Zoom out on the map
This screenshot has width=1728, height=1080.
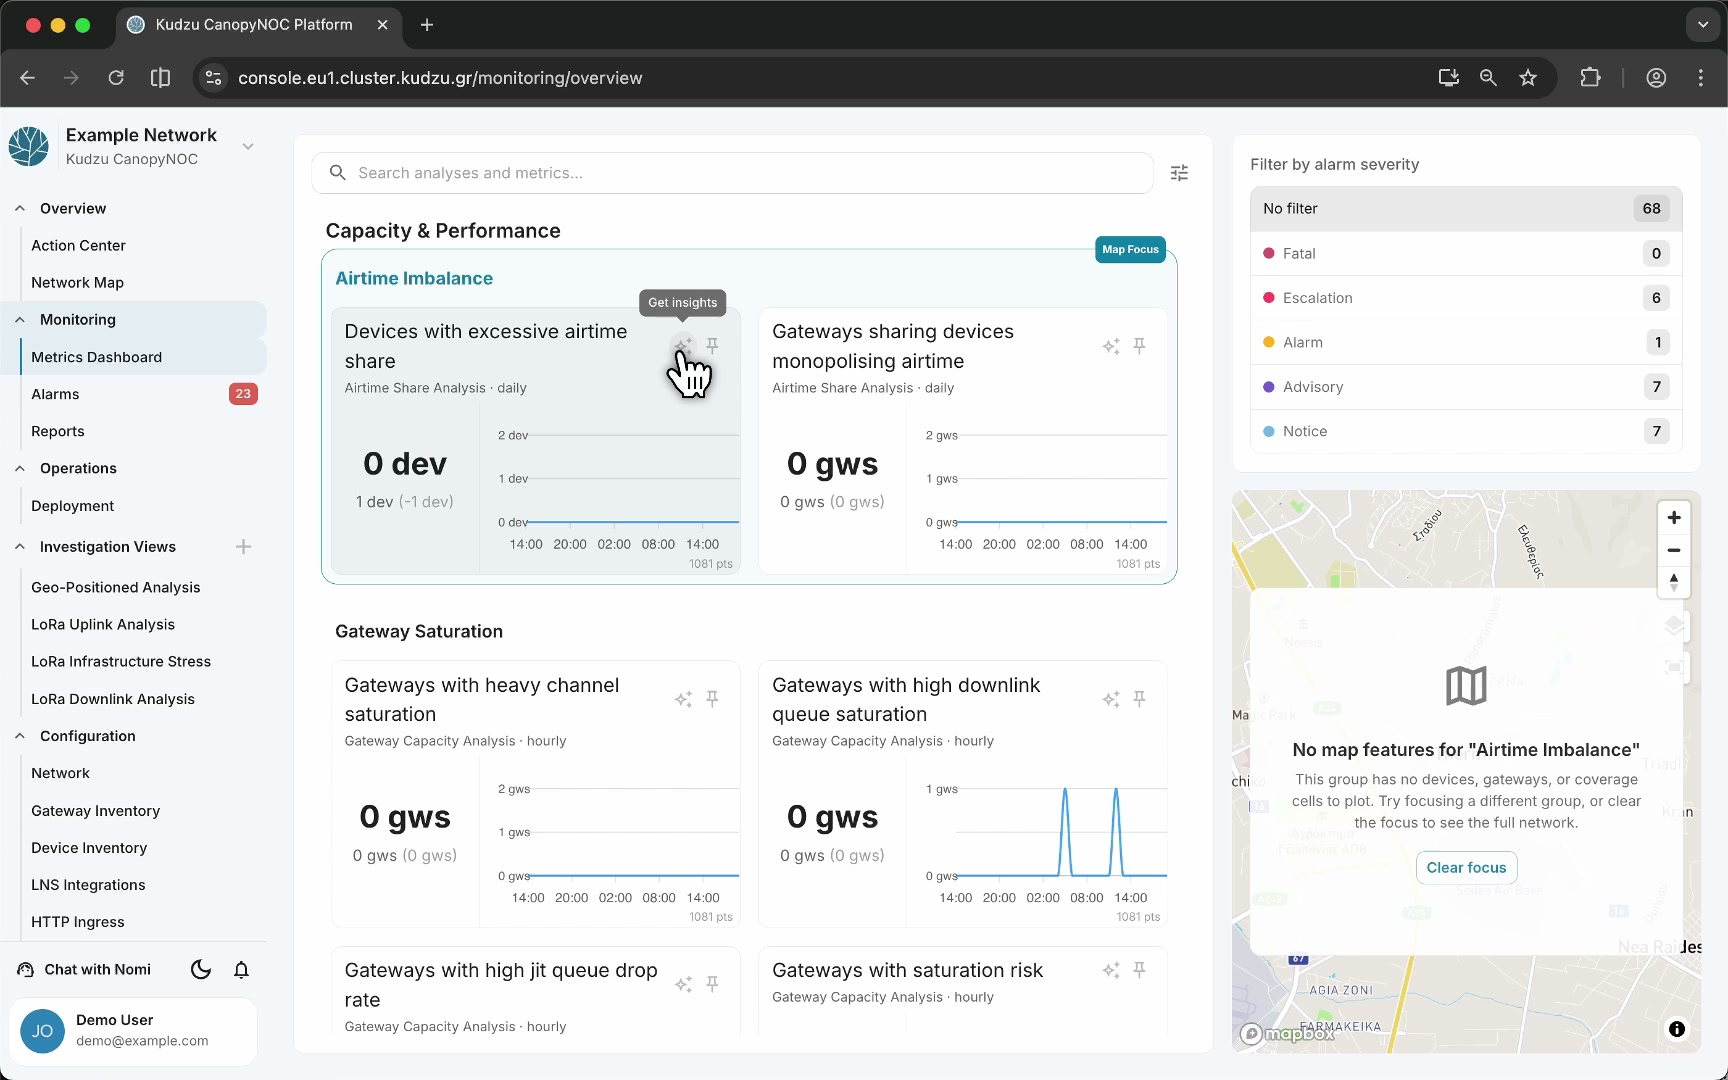pyautogui.click(x=1674, y=550)
